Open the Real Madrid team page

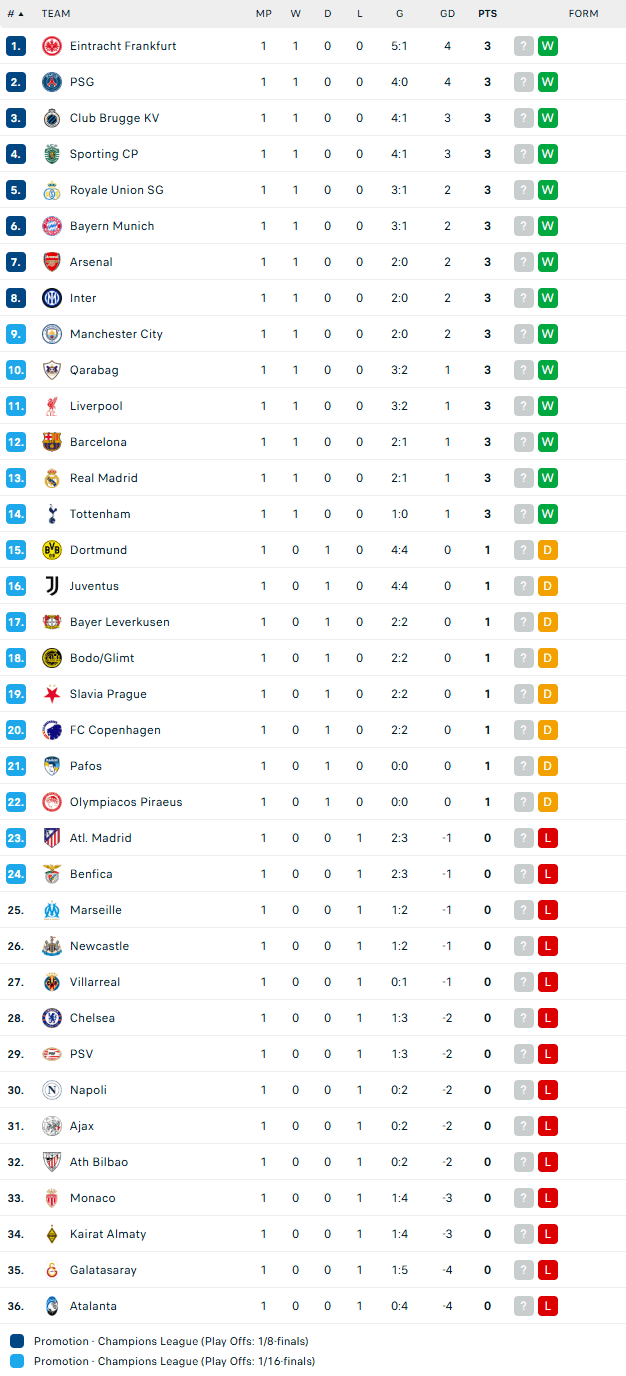pyautogui.click(x=104, y=478)
